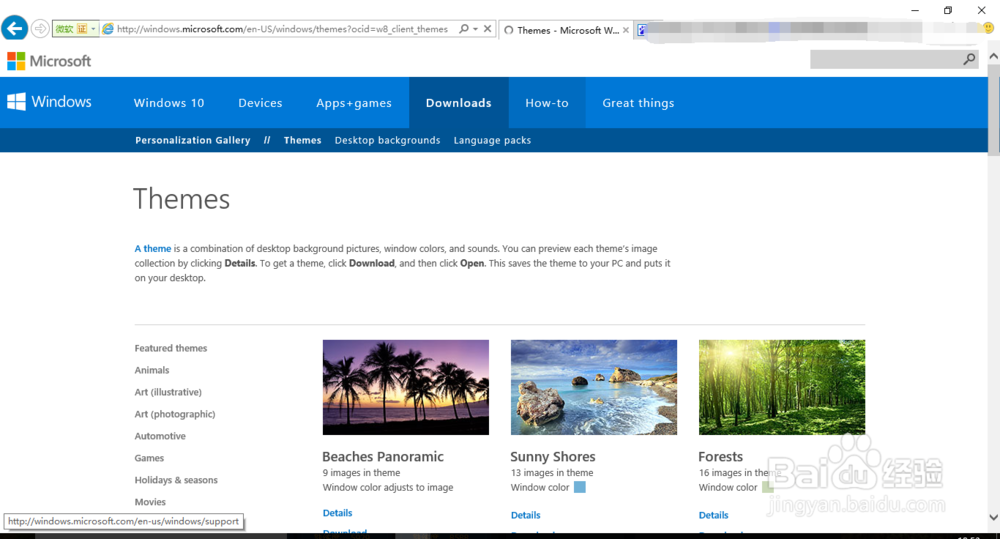Image resolution: width=1000 pixels, height=539 pixels.
Task: Click the vertical scrollbar thumb
Action: coord(994,109)
